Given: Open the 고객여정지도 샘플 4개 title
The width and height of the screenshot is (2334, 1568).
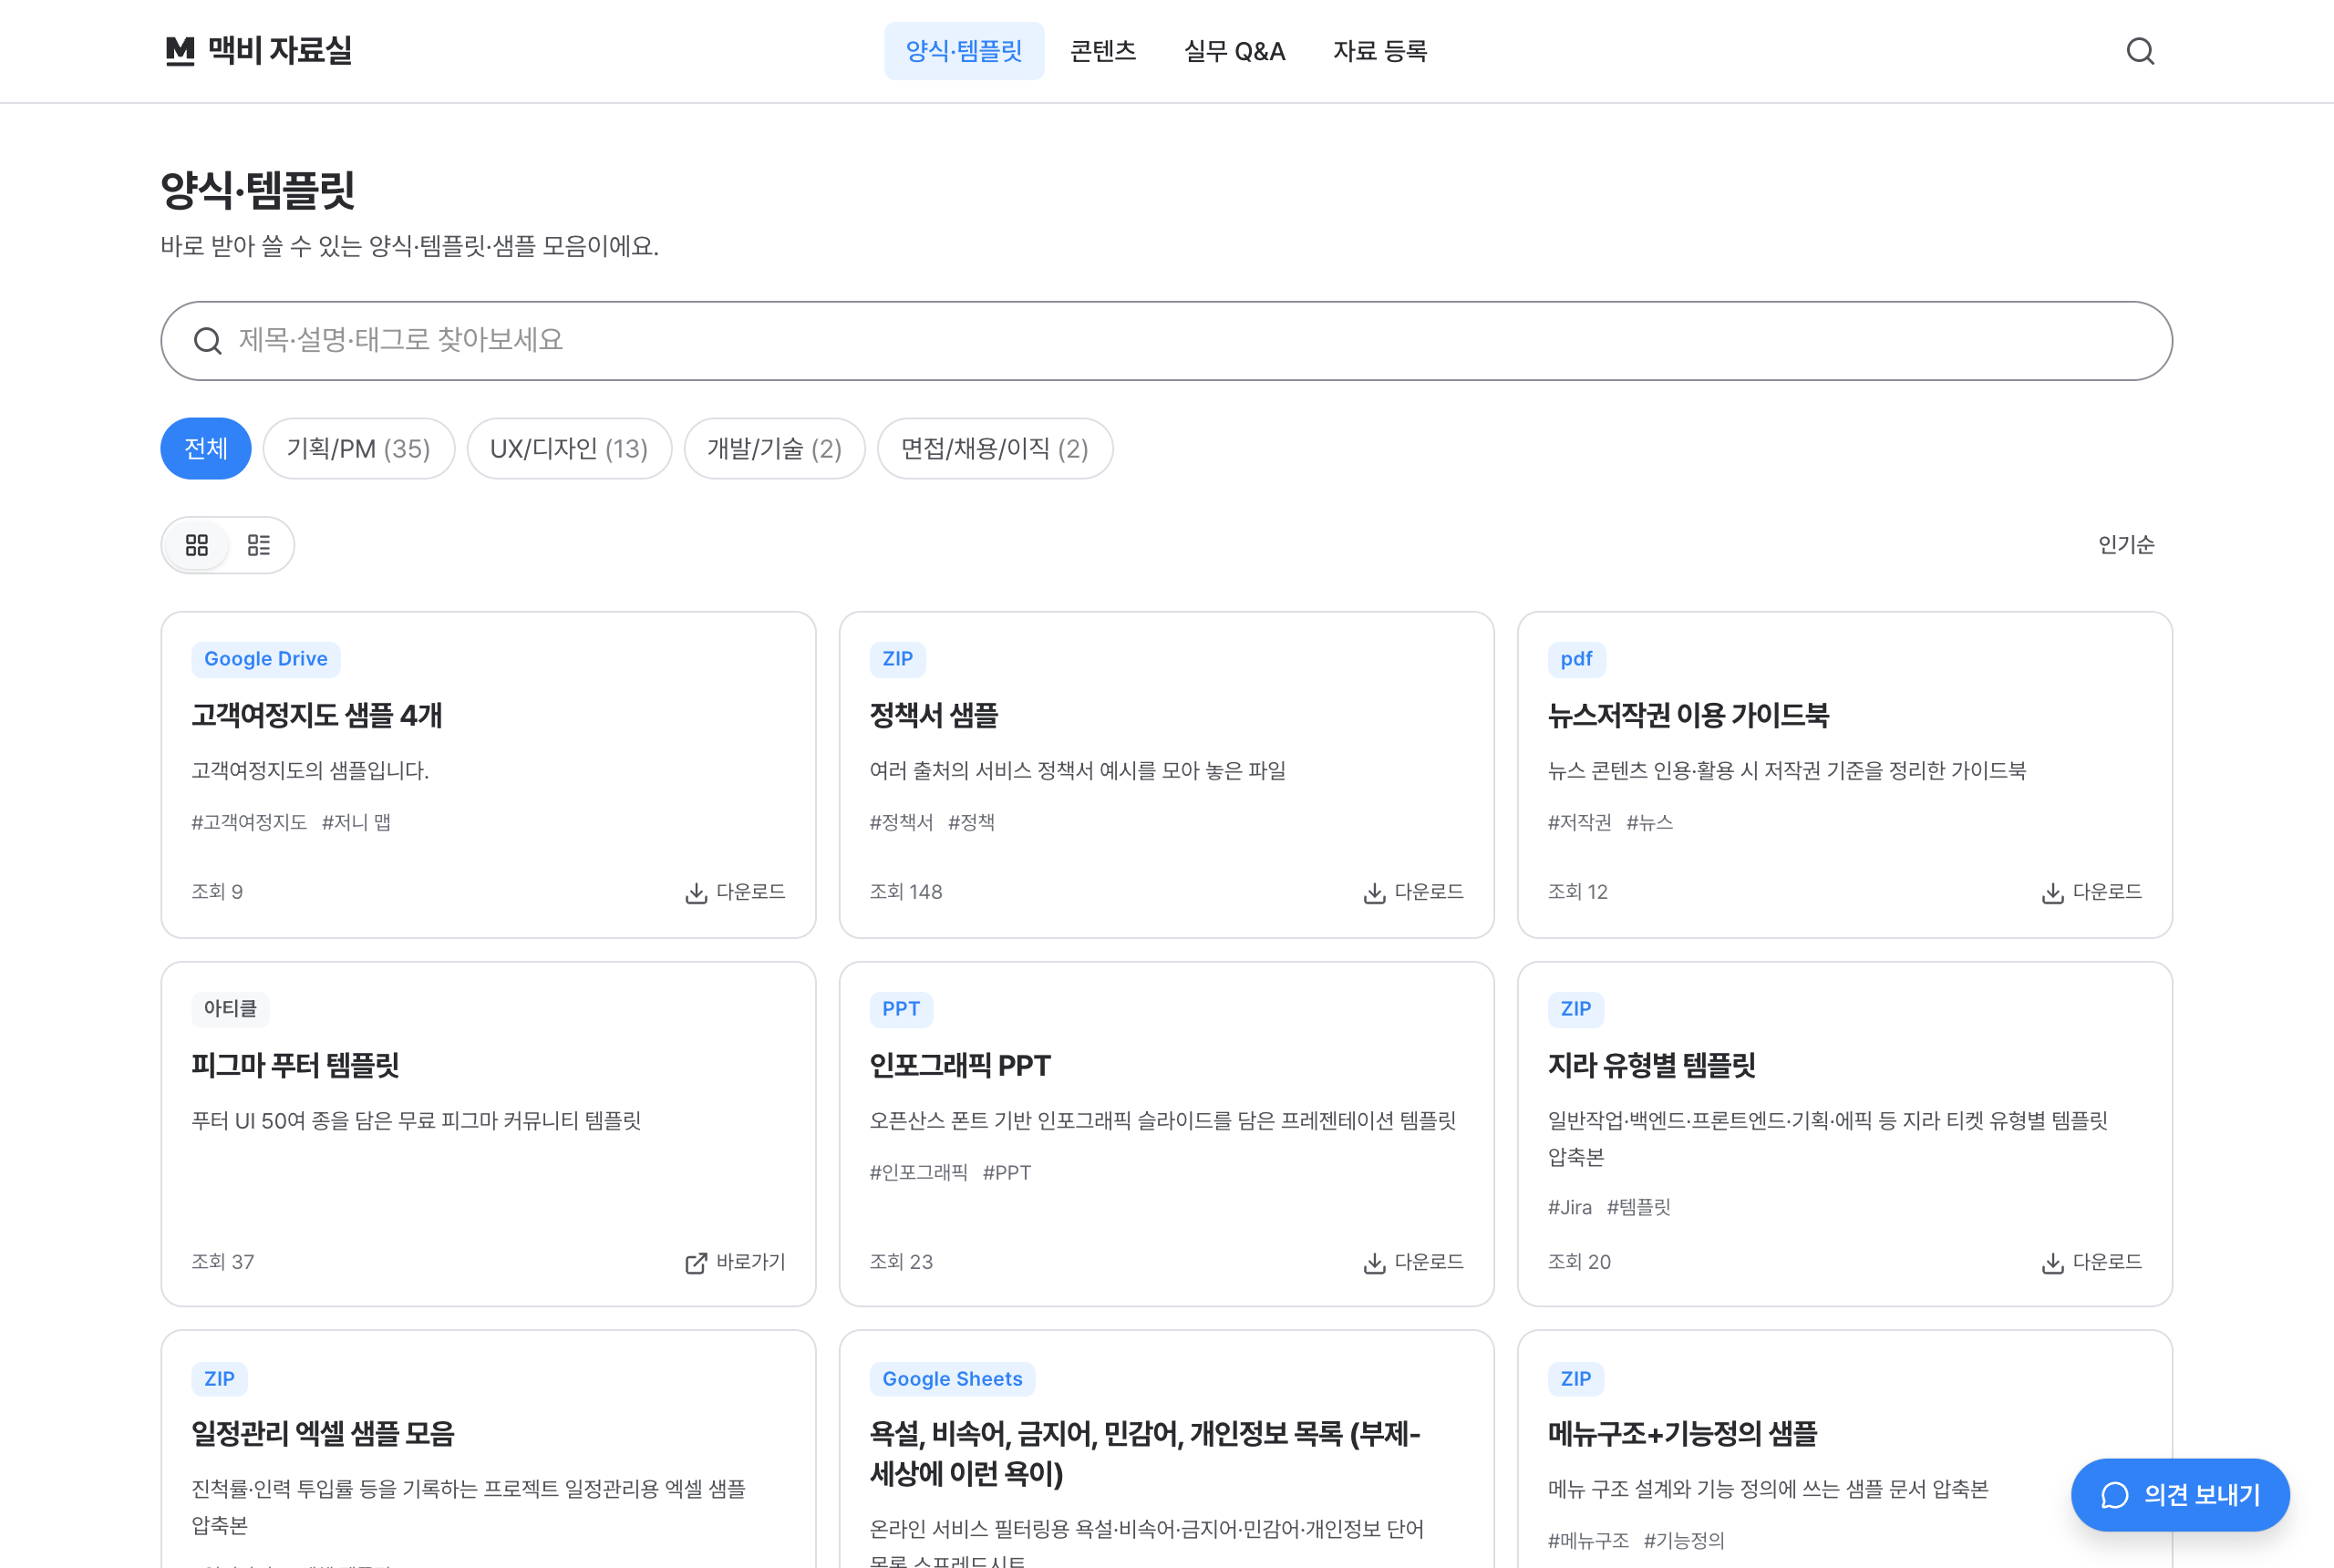Looking at the screenshot, I should (317, 715).
